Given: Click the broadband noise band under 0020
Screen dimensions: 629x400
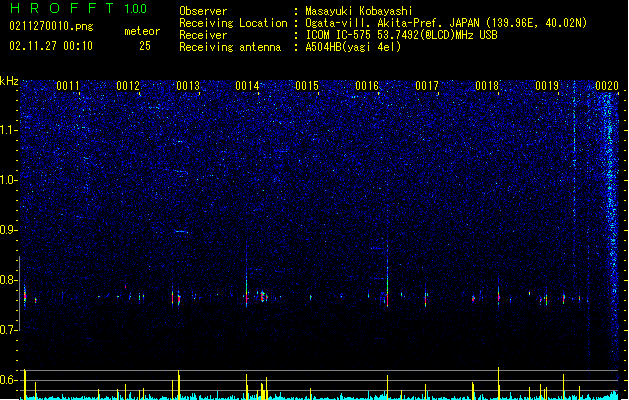Looking at the screenshot, I should click(611, 229).
